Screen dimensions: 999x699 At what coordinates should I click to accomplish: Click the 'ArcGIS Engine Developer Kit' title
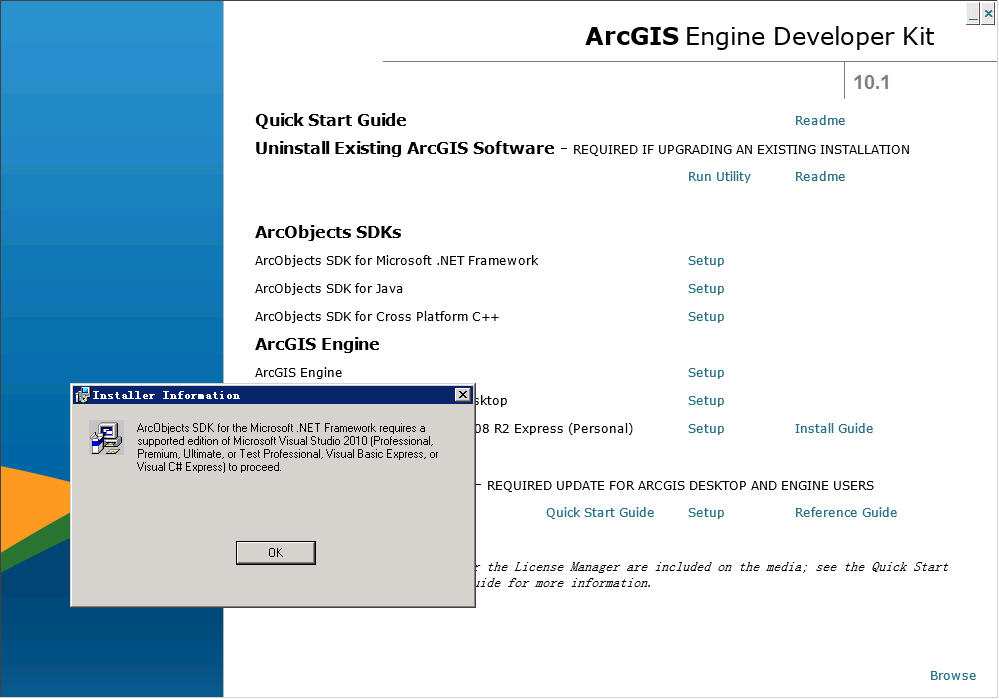759,36
